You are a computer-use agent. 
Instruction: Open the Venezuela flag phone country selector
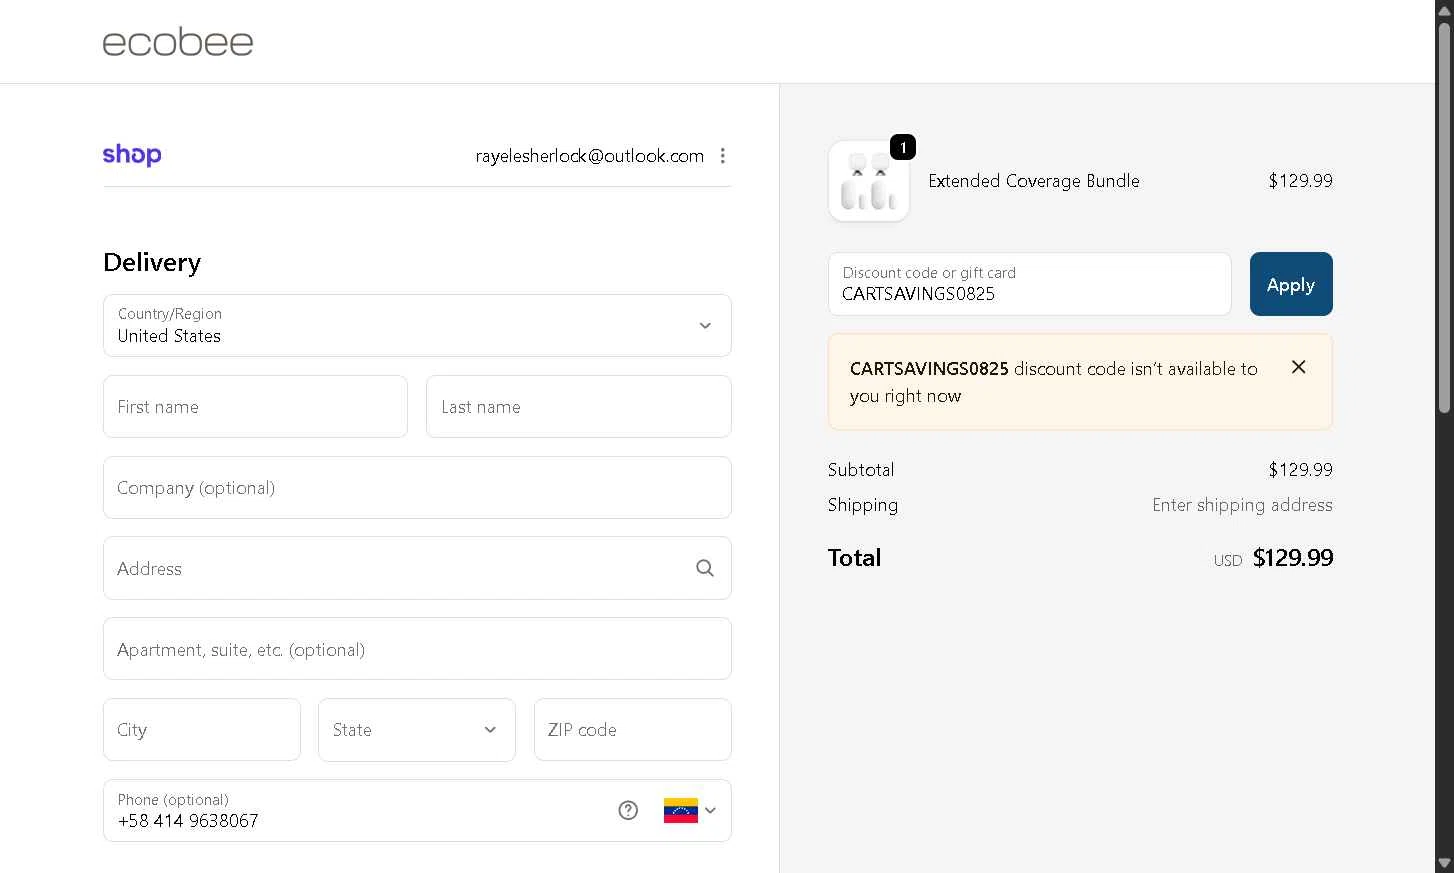pos(690,810)
